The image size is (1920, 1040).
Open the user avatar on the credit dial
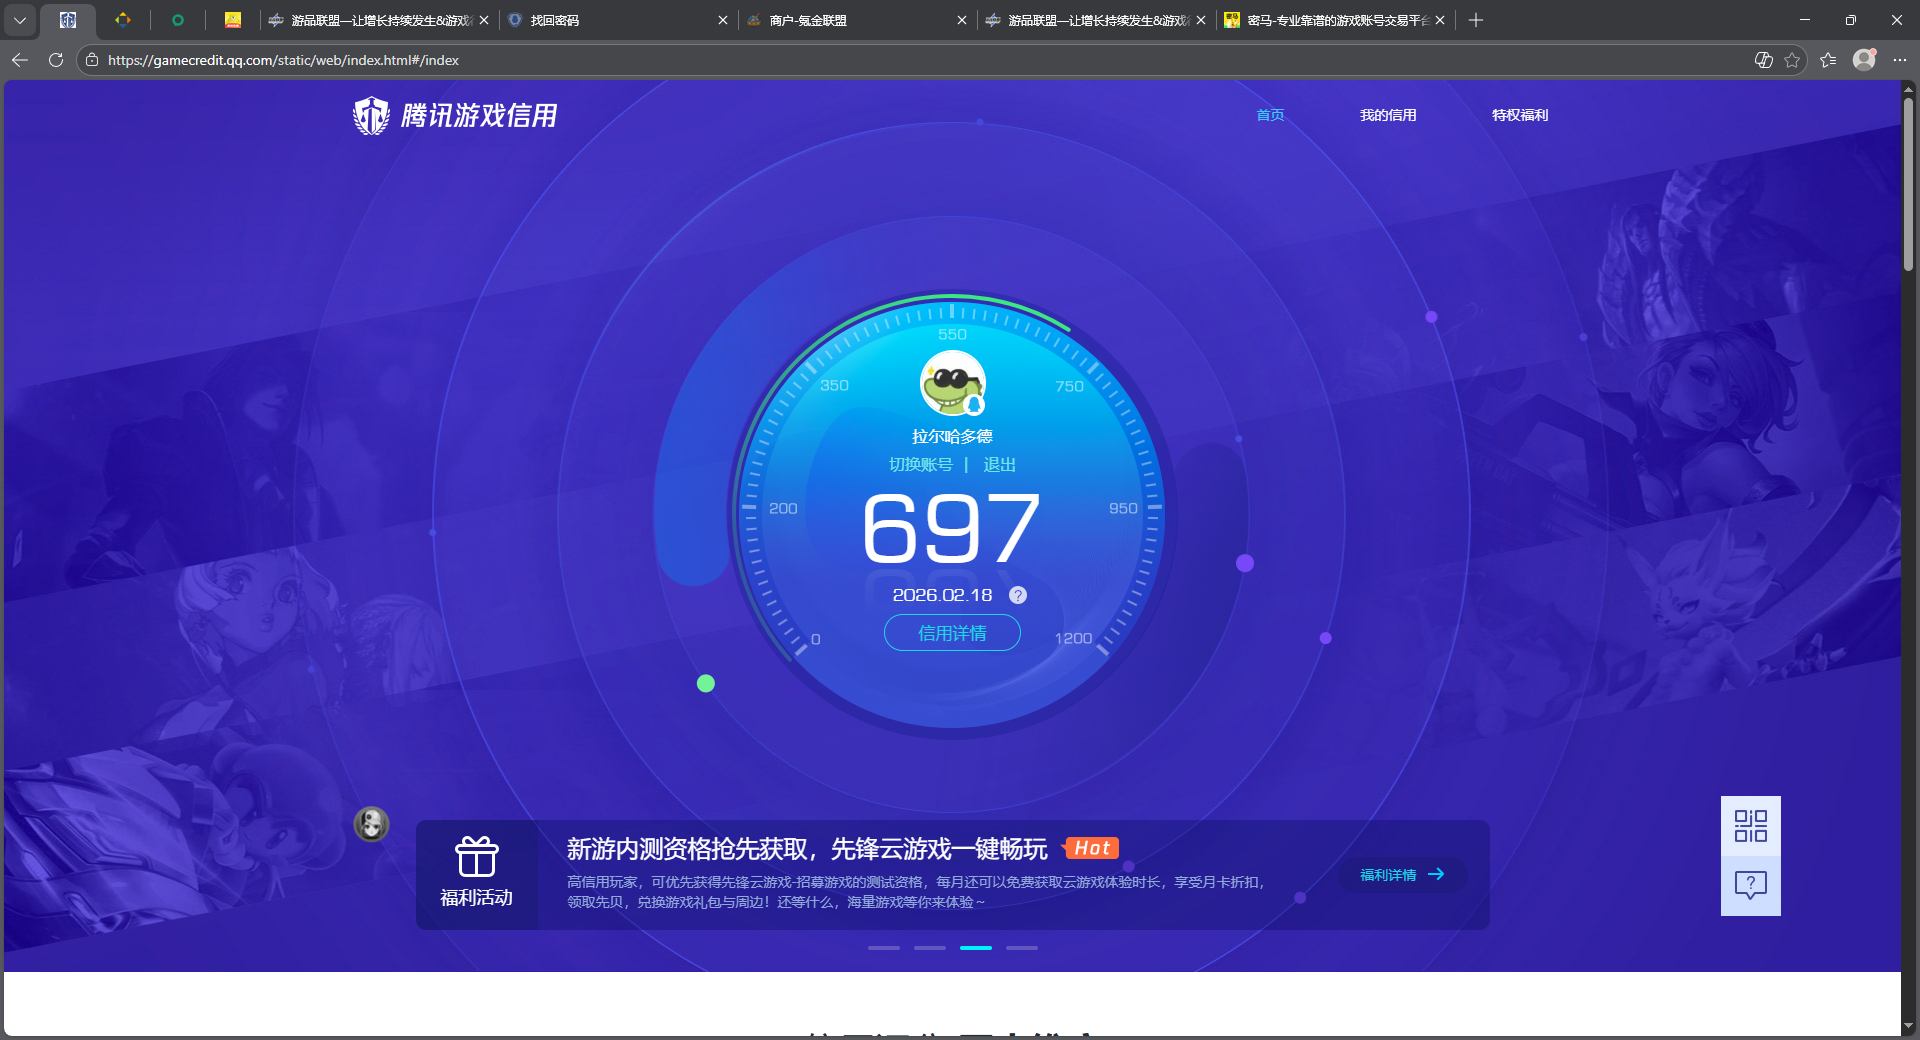pos(950,383)
